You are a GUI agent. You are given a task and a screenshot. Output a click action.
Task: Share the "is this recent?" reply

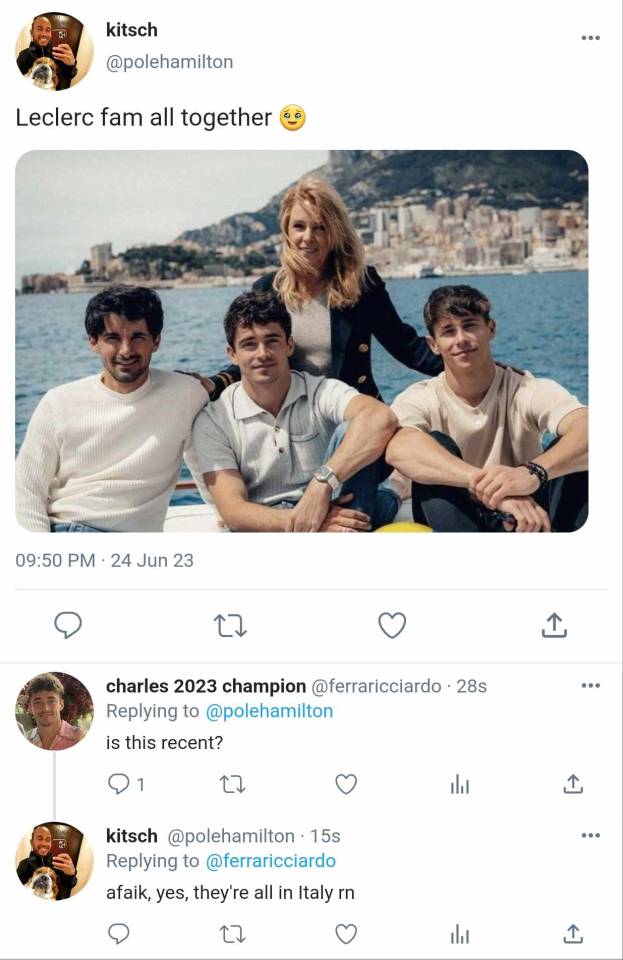[x=573, y=785]
